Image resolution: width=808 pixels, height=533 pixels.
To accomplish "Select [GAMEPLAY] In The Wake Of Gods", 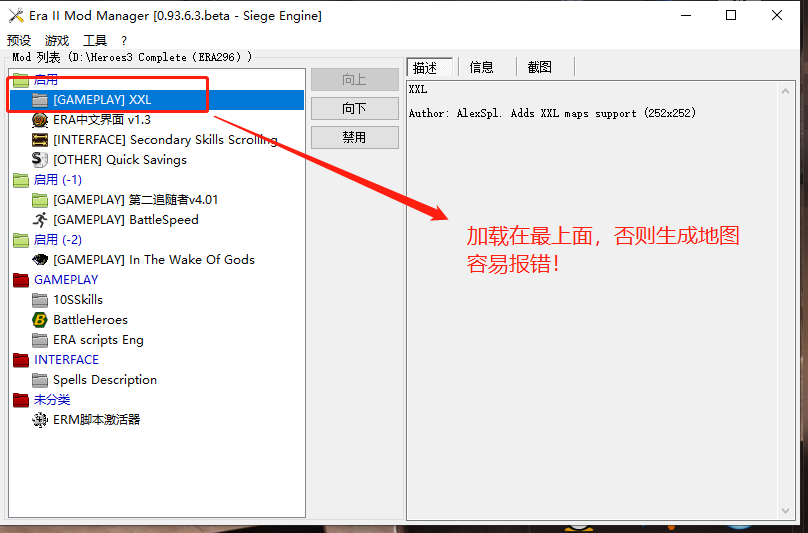I will point(154,260).
